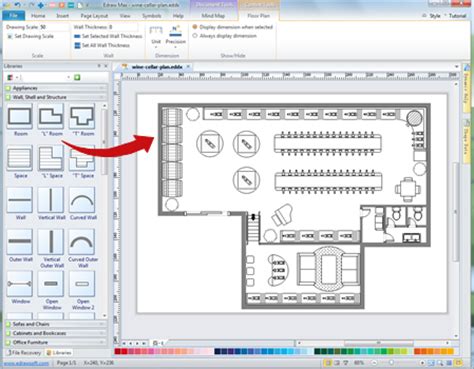The image size is (474, 369).
Task: Switch to the Page Layout tab
Action: (x=94, y=16)
